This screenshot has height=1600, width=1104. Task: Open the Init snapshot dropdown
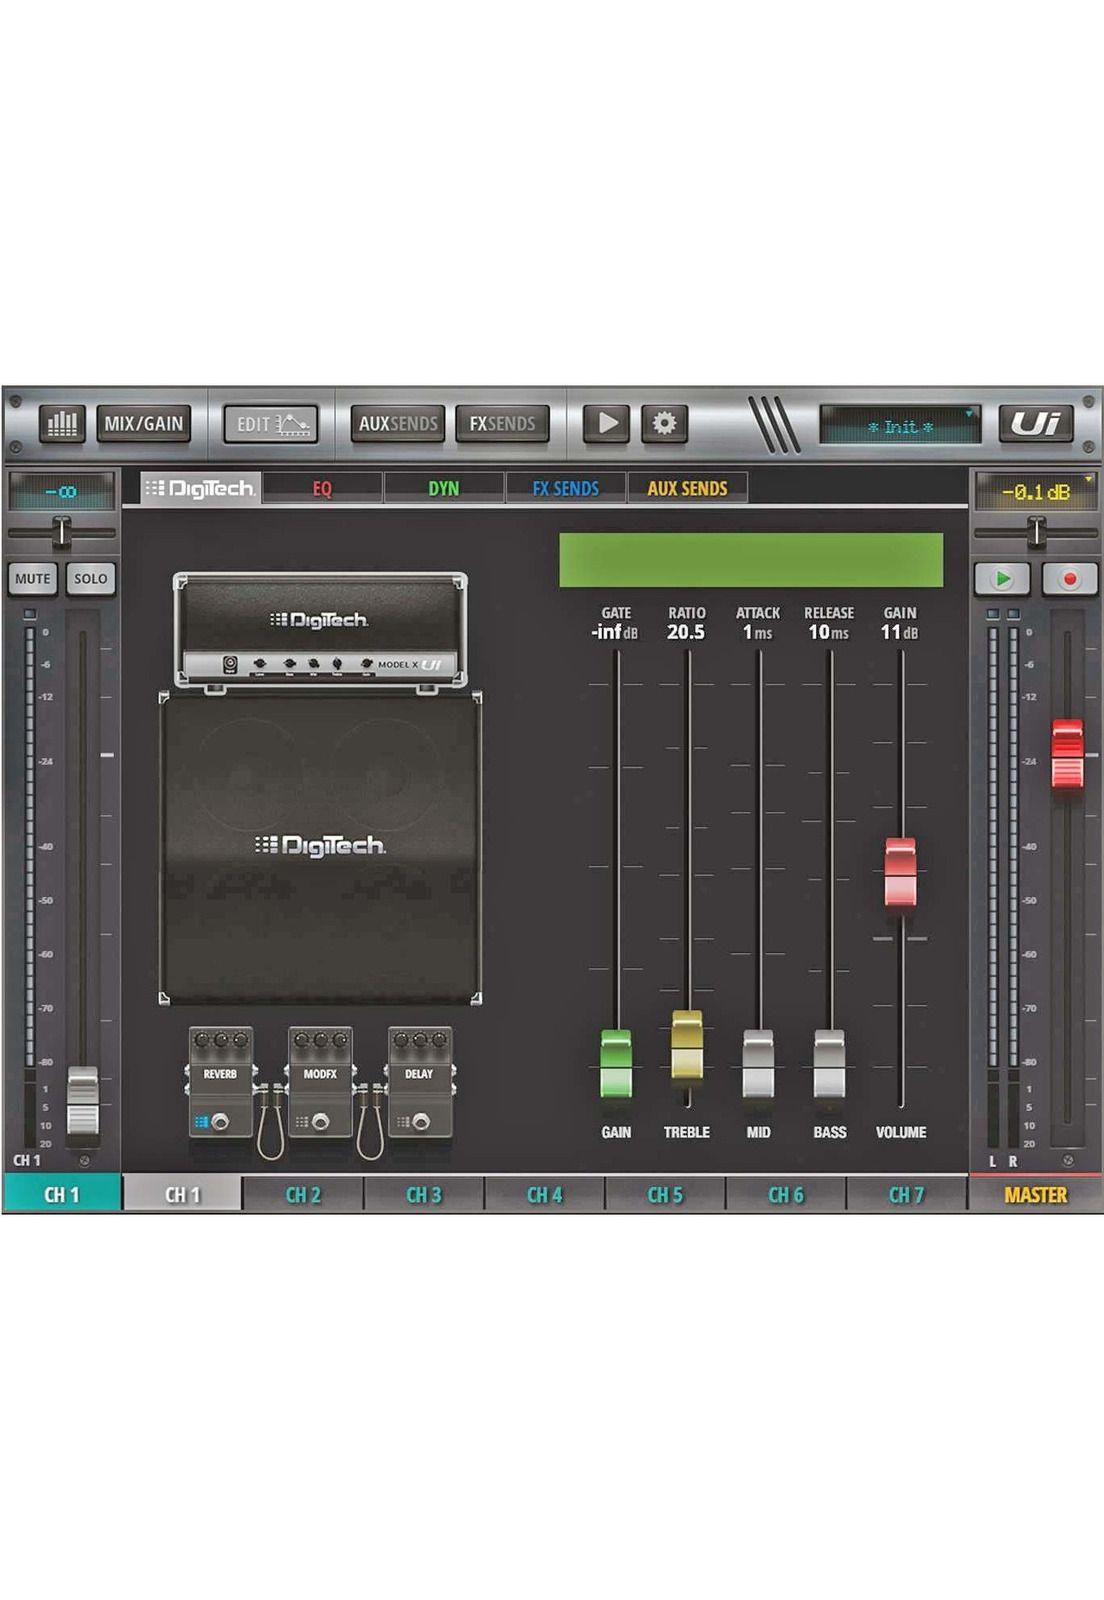(x=900, y=425)
